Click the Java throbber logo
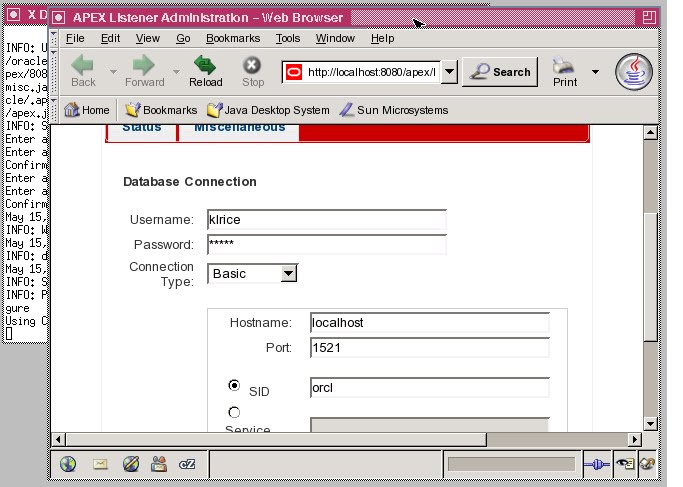The height and width of the screenshot is (487, 683). point(634,72)
